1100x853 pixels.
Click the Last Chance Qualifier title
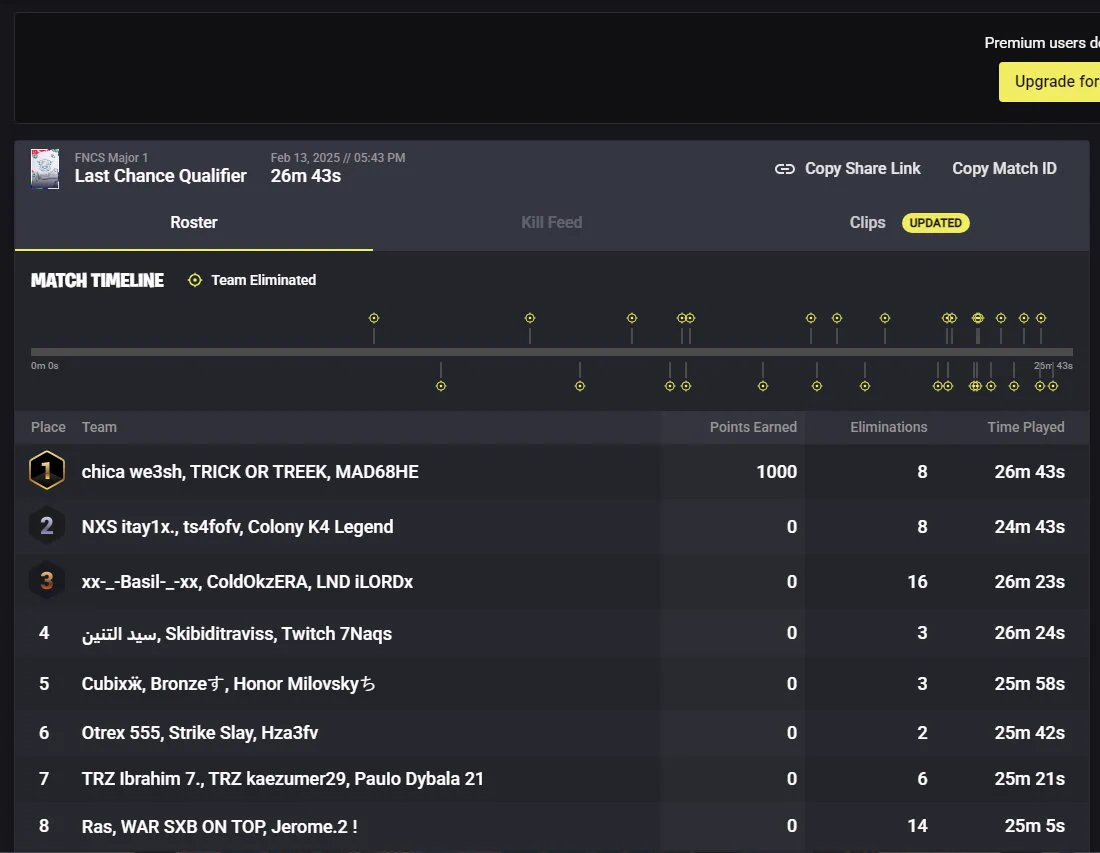161,176
